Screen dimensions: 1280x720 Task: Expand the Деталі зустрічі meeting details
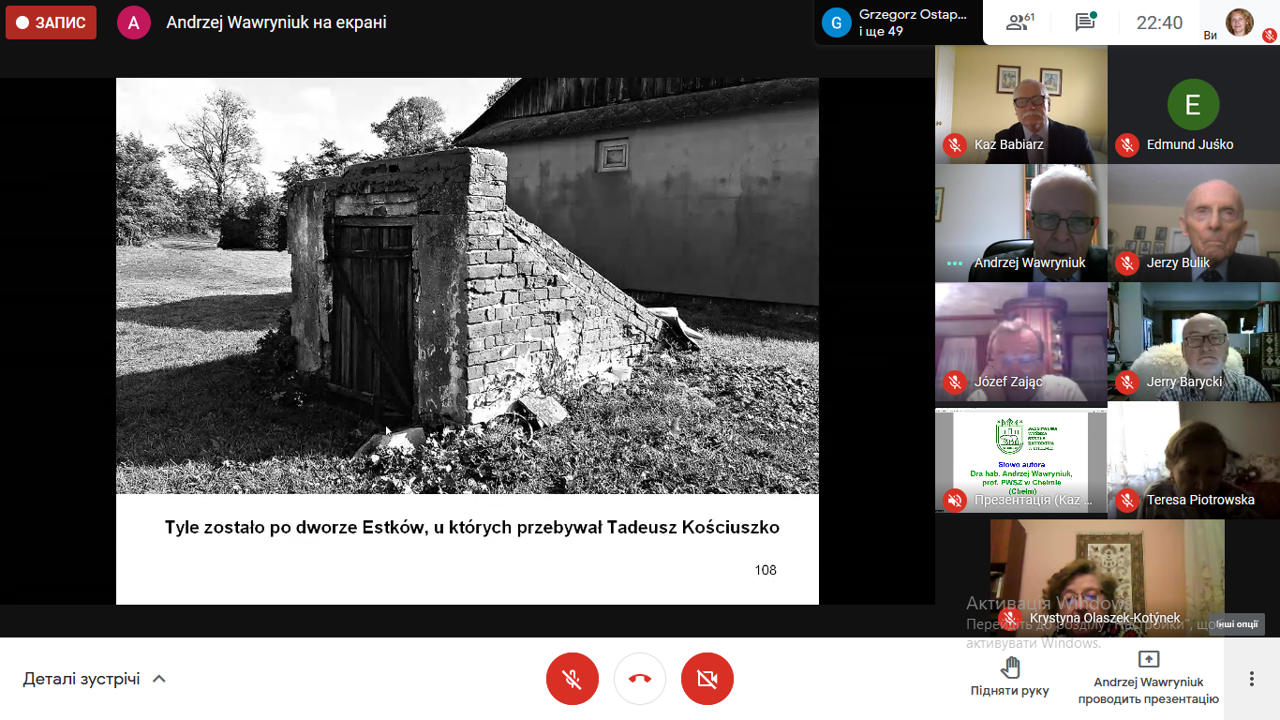pos(95,679)
